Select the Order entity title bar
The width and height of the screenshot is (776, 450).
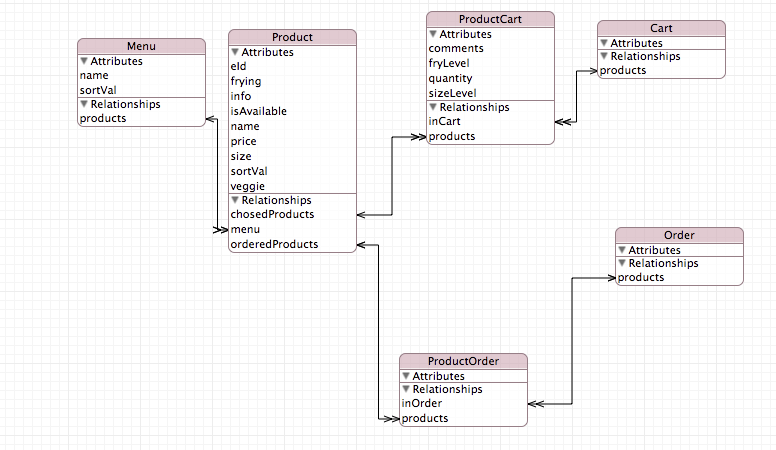[679, 235]
